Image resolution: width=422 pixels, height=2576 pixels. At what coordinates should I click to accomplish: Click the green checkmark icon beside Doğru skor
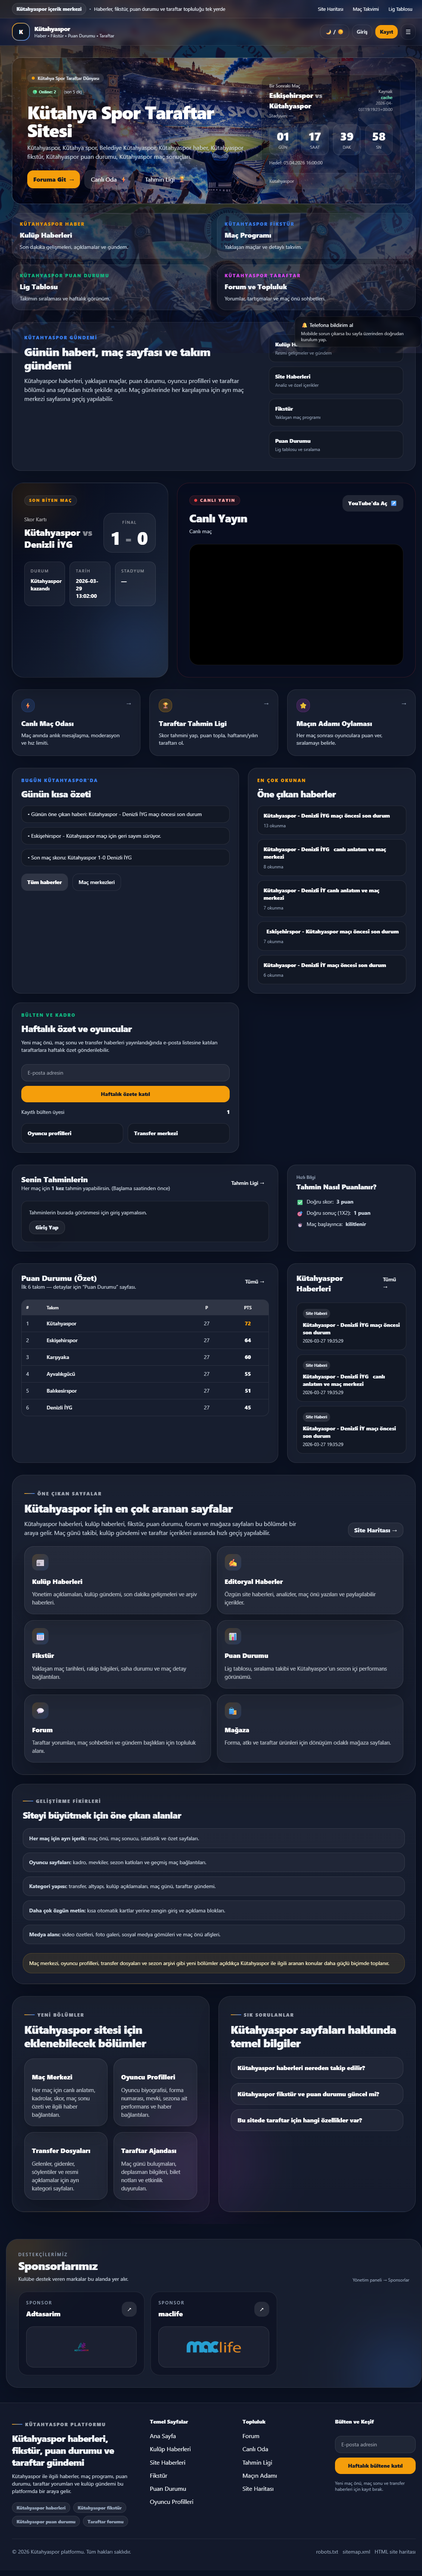(x=299, y=1202)
